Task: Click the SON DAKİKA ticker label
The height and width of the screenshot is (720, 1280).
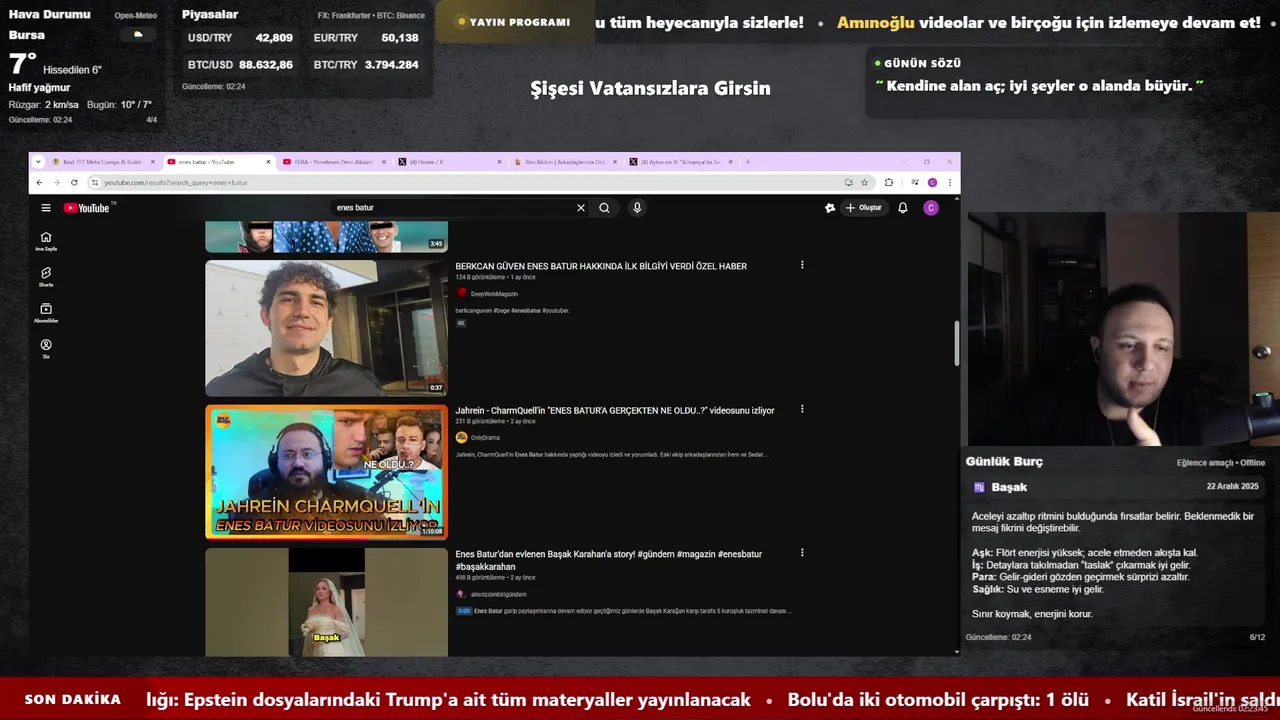Action: coord(73,699)
